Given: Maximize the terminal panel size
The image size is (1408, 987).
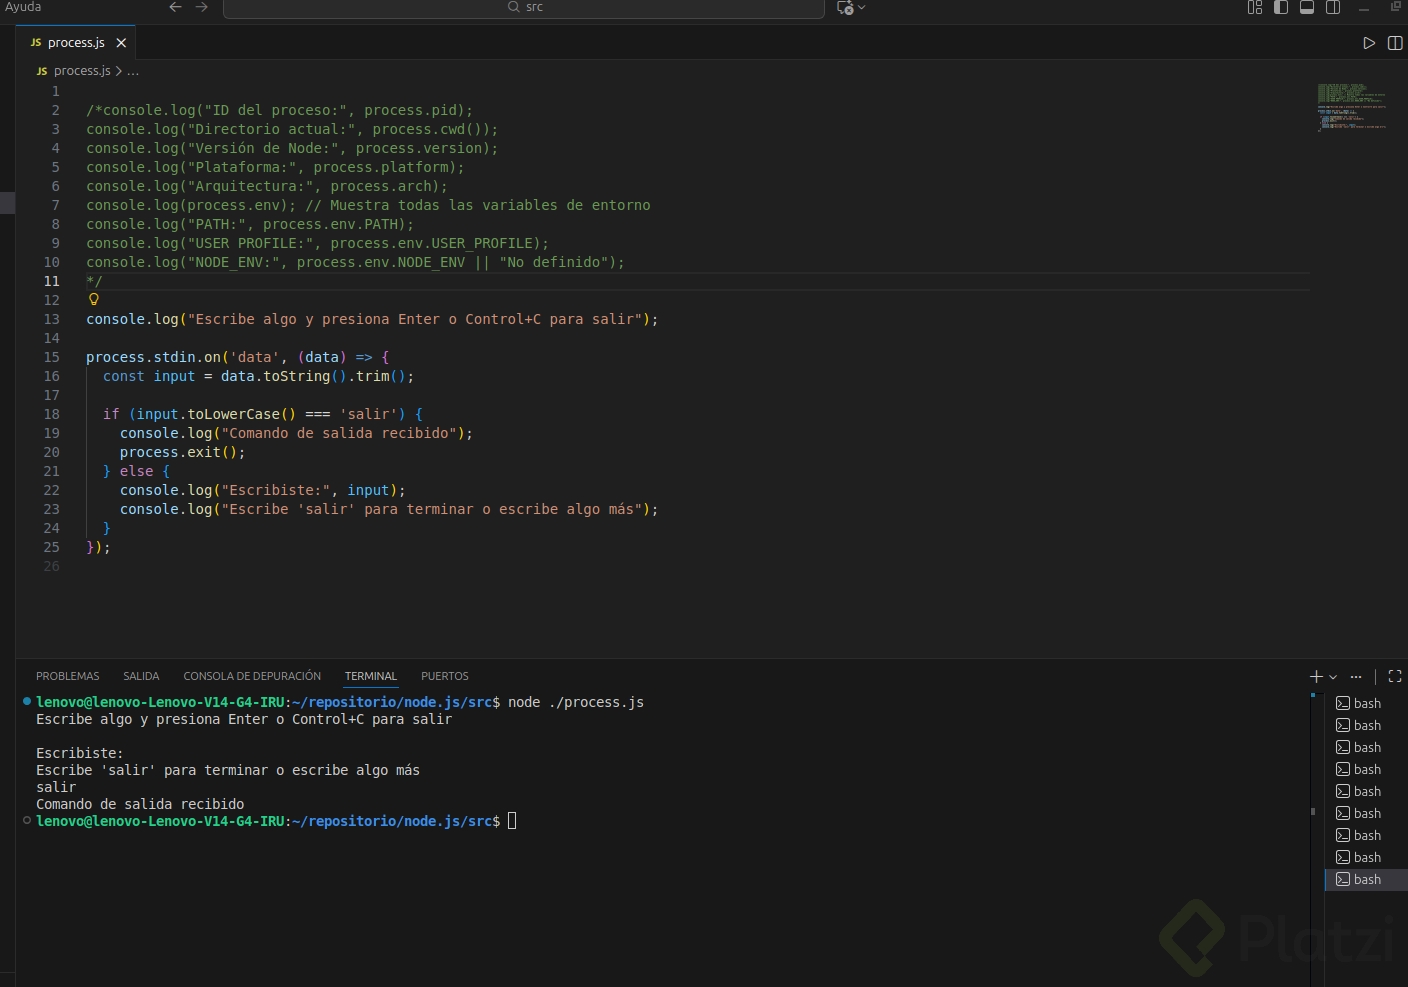Looking at the screenshot, I should pyautogui.click(x=1395, y=676).
